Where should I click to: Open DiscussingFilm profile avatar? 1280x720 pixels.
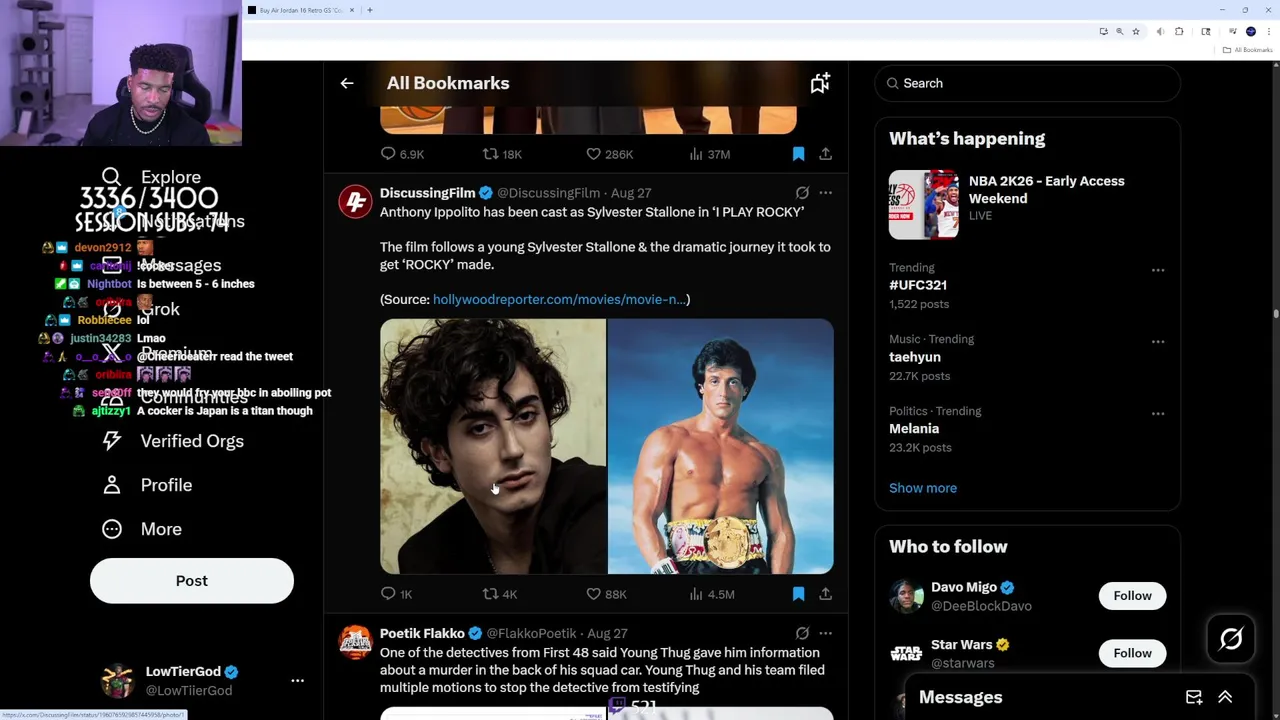[355, 201]
